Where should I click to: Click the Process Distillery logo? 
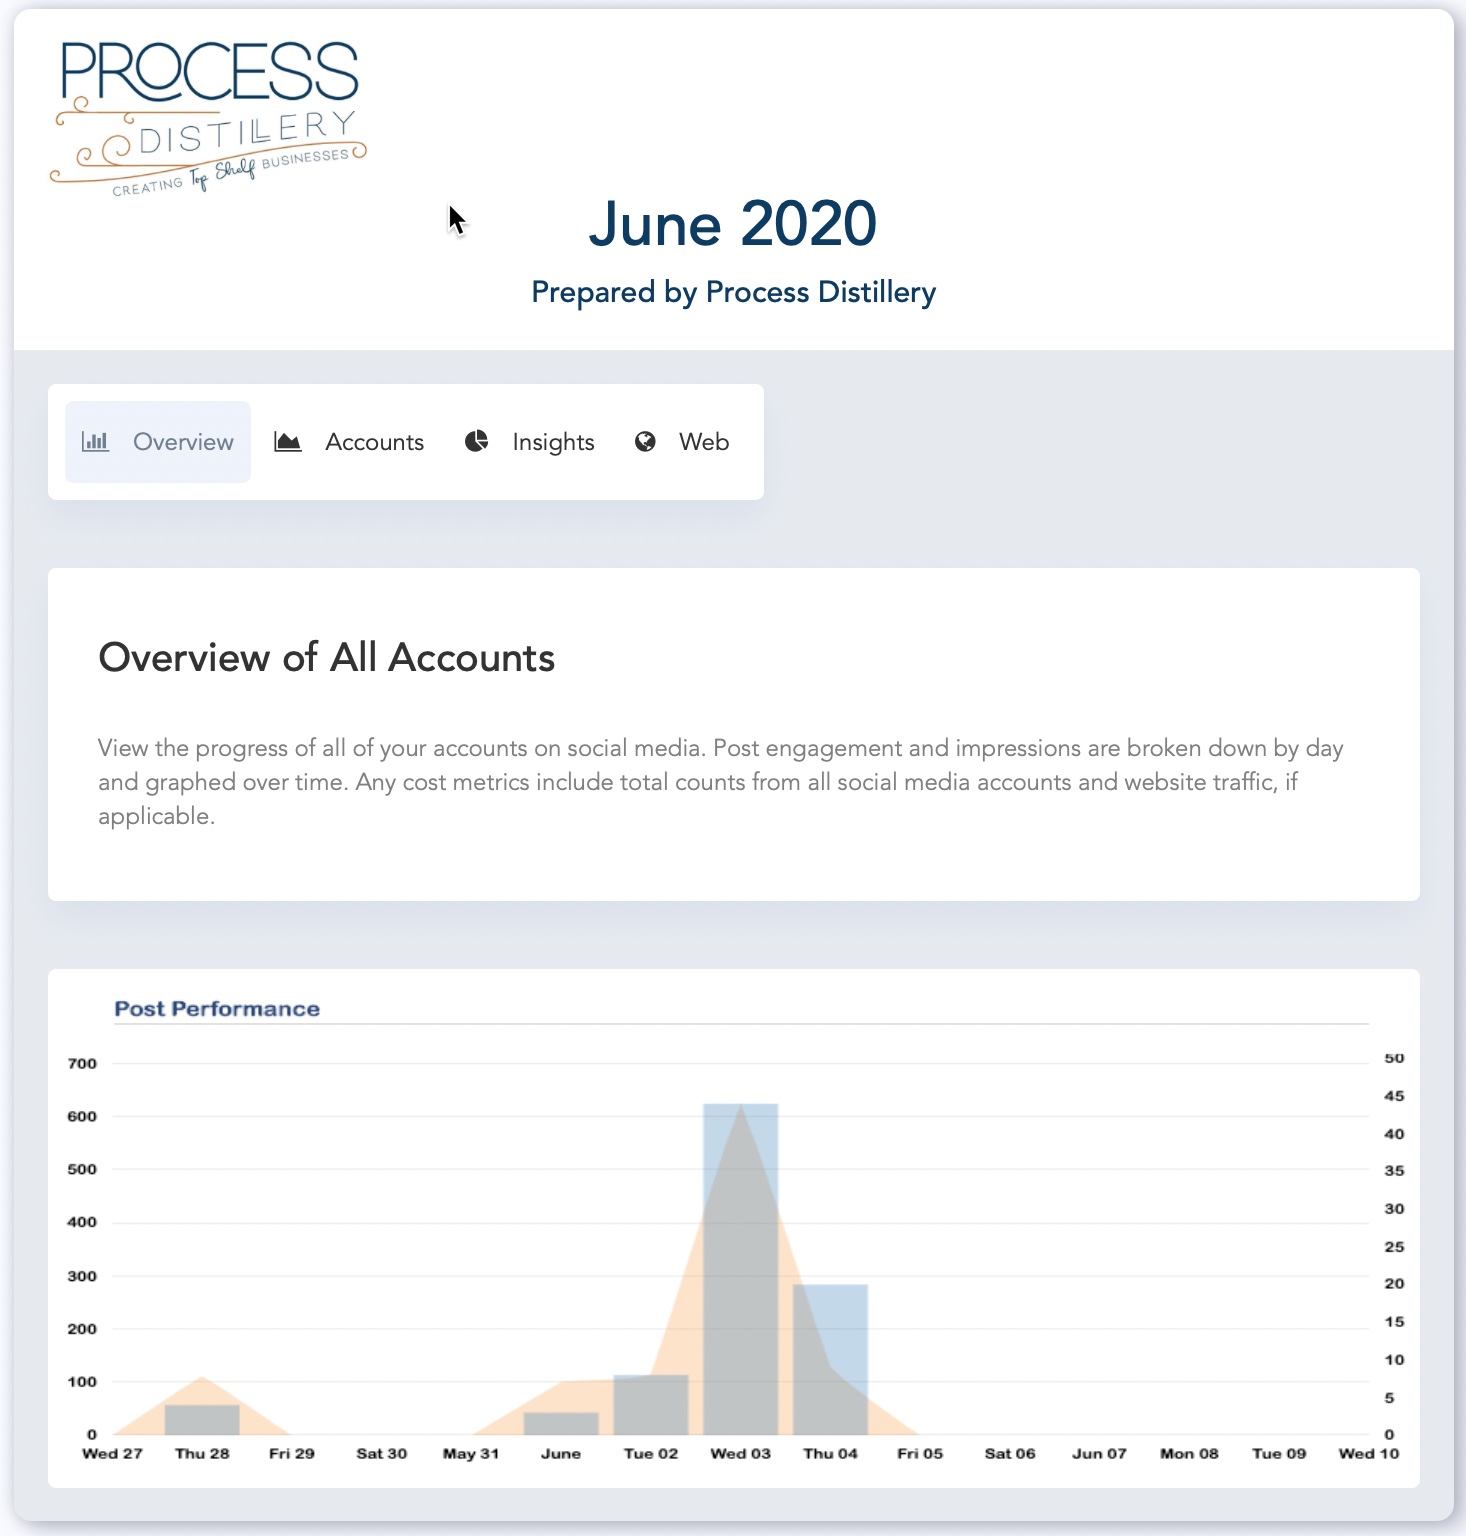point(209,117)
